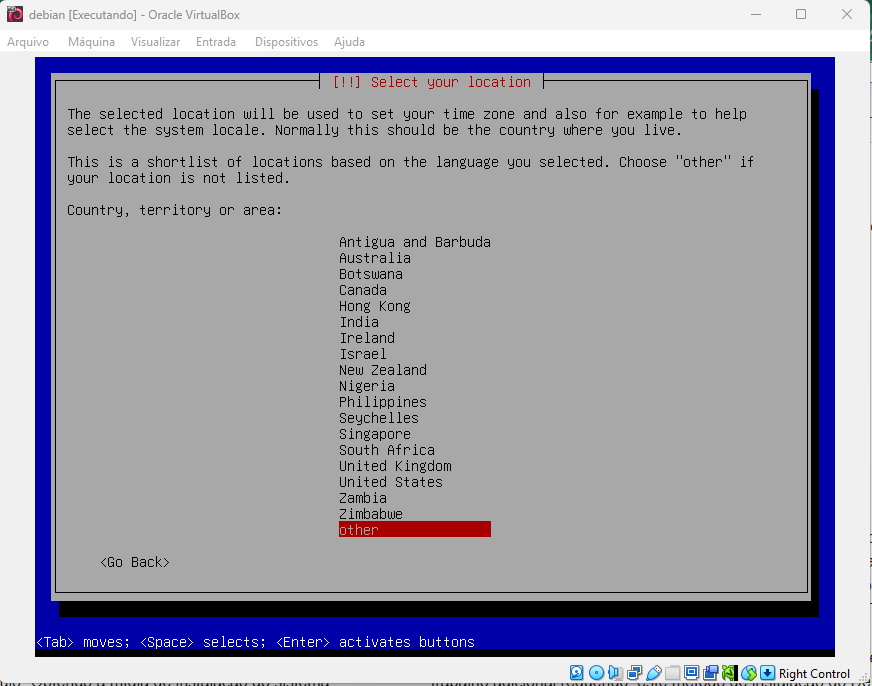Click the USB devices status icon
The image size is (872, 686).
pyautogui.click(x=654, y=673)
